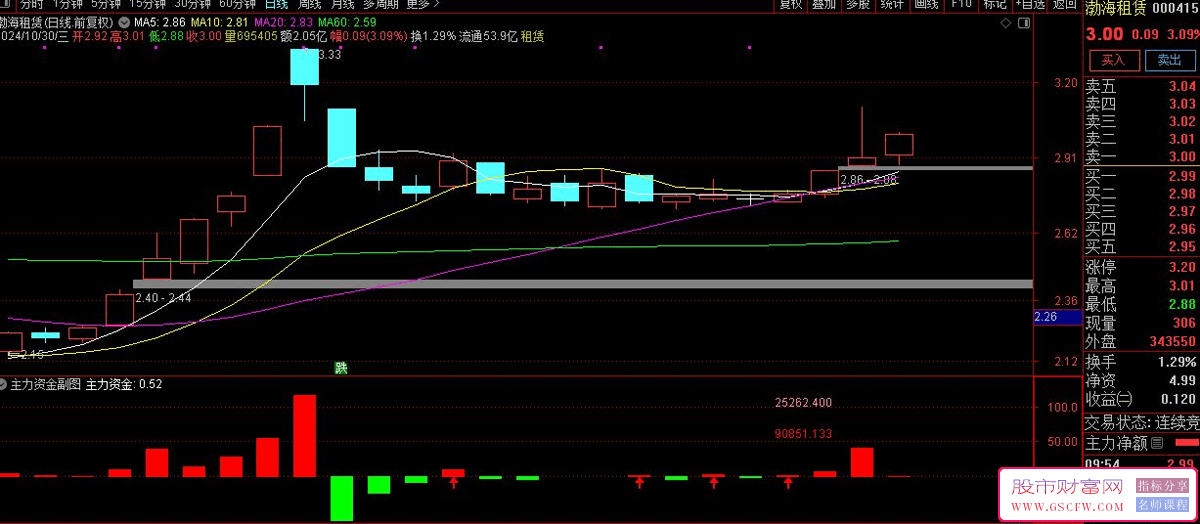The image size is (1200, 524).
Task: Open the 复权 adjustment option
Action: (x=790, y=4)
